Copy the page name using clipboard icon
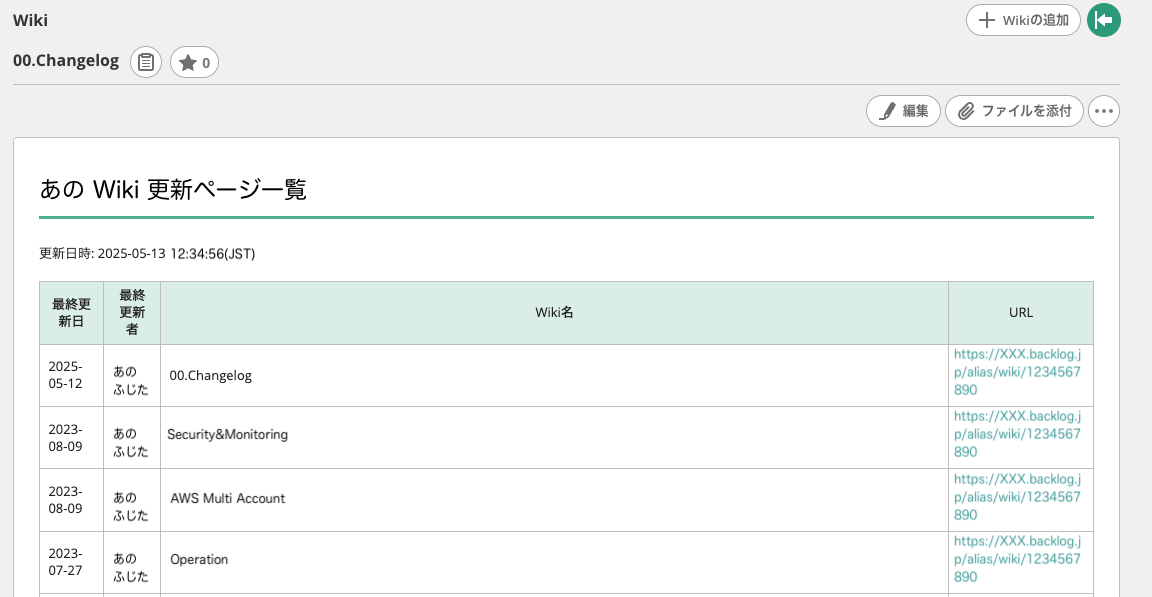This screenshot has width=1152, height=597. (145, 62)
